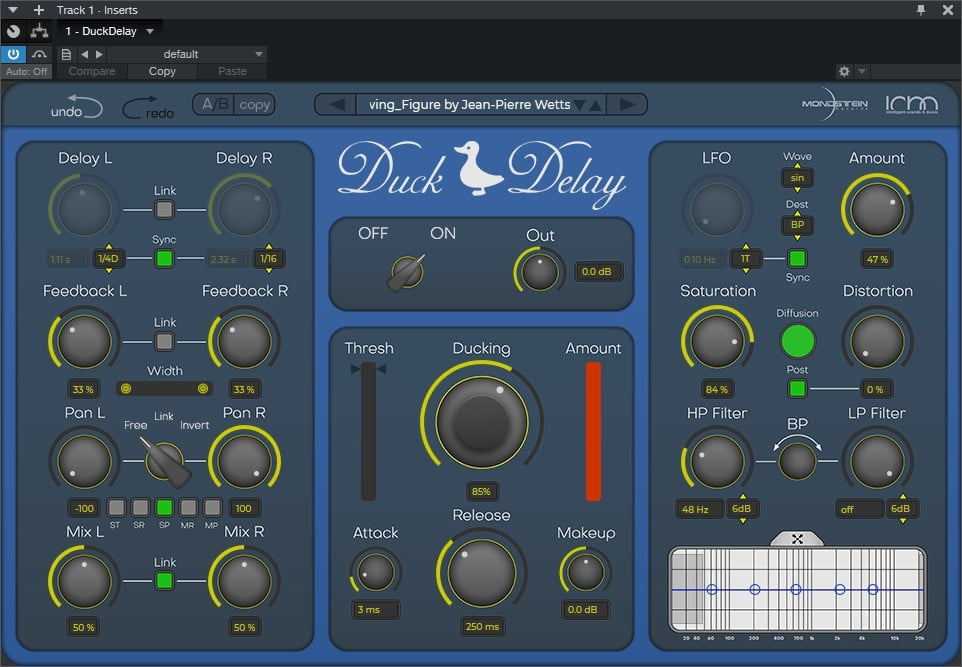The image size is (962, 667).
Task: Click the Feedback L knob
Action: pos(83,341)
